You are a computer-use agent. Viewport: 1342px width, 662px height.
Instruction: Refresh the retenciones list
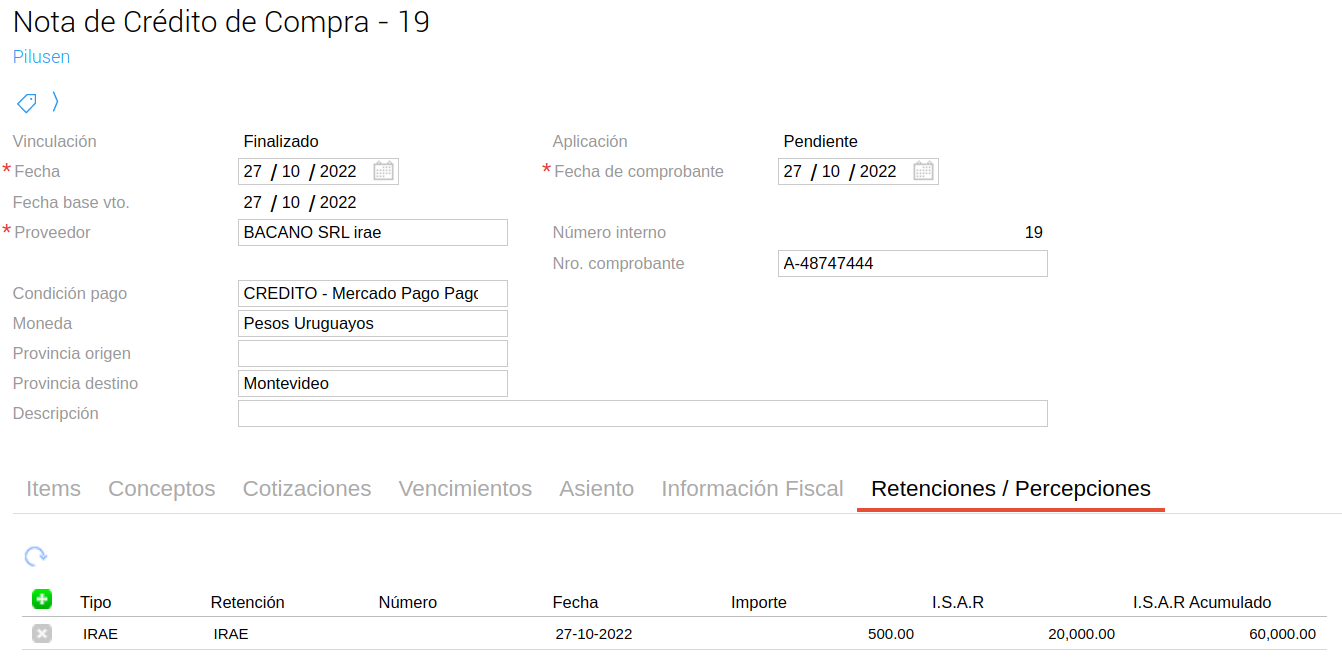[36, 557]
